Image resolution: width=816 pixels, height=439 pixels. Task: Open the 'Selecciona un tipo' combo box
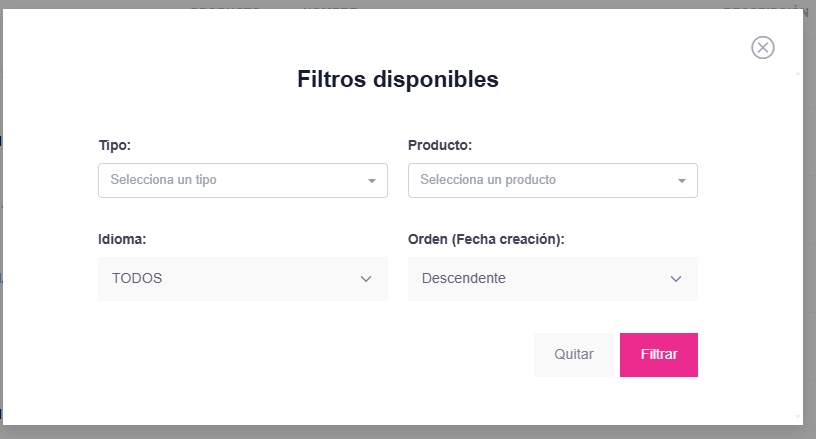click(242, 181)
